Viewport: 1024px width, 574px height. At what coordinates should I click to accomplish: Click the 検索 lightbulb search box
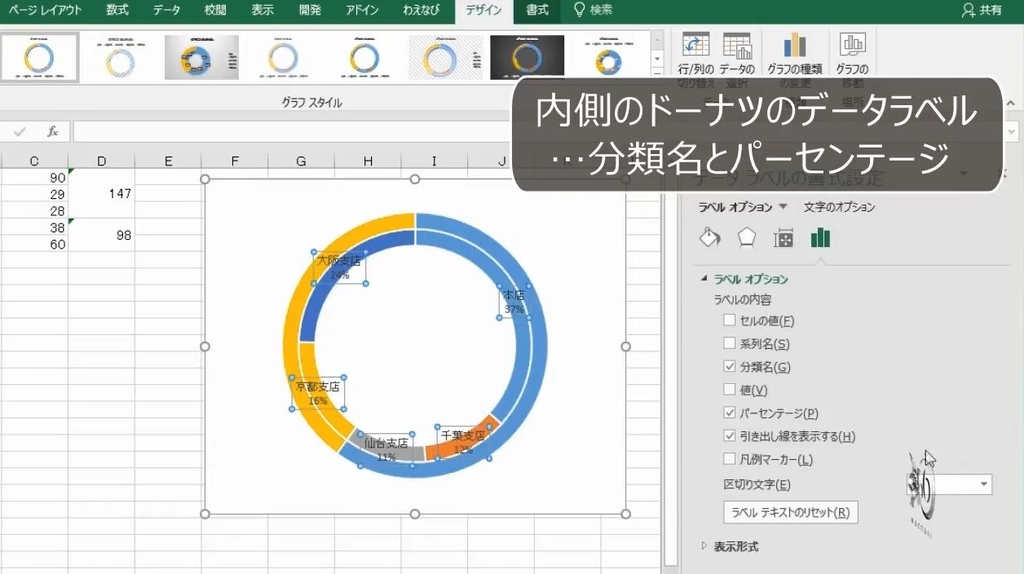click(x=593, y=10)
